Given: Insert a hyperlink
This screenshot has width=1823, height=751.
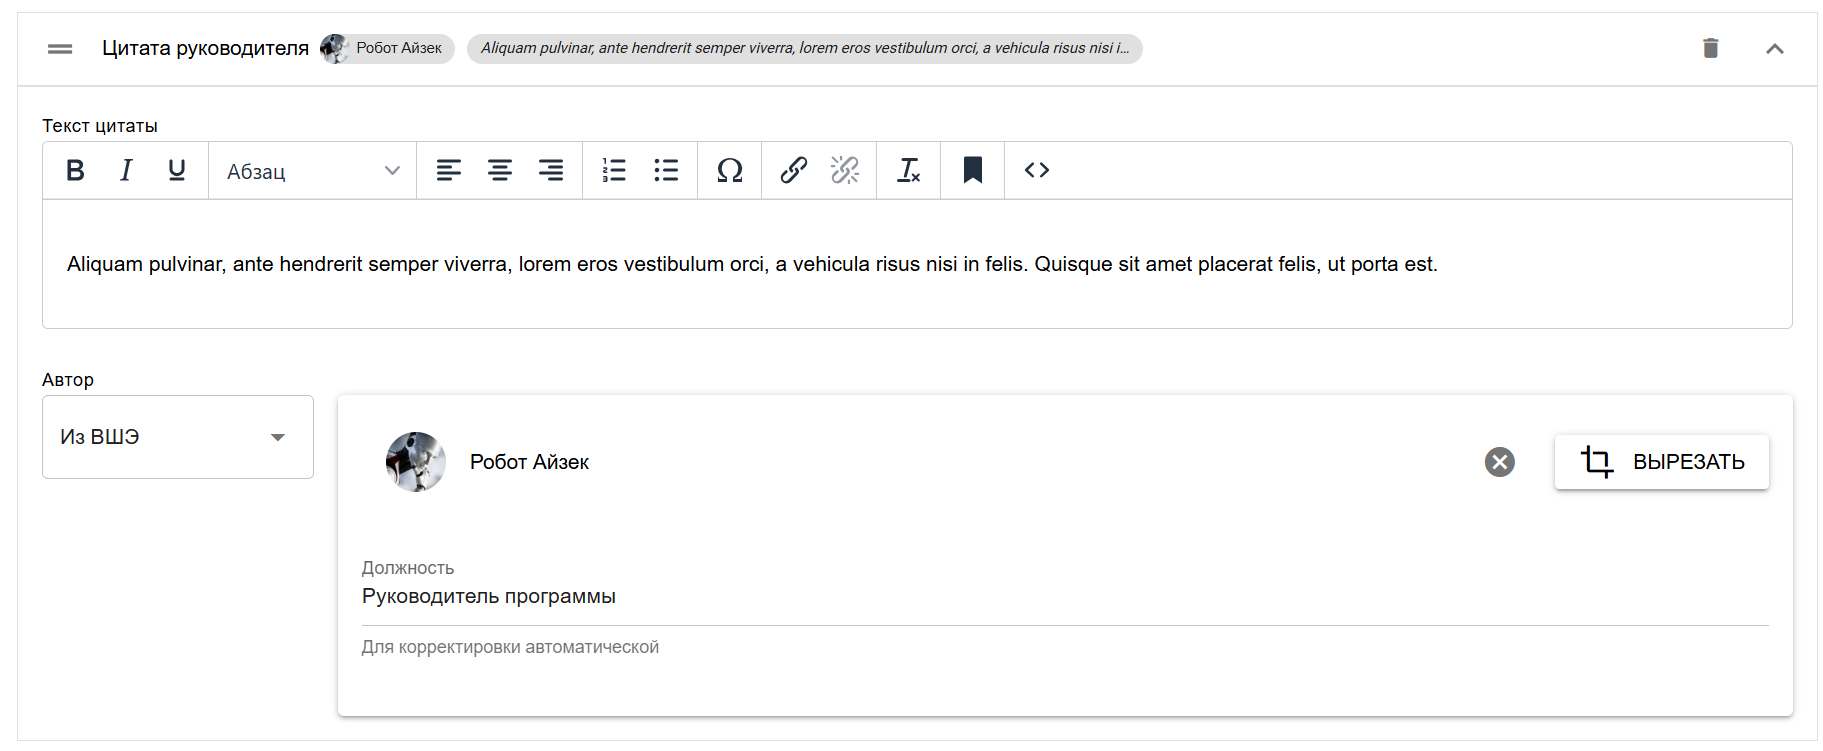Looking at the screenshot, I should click(794, 171).
